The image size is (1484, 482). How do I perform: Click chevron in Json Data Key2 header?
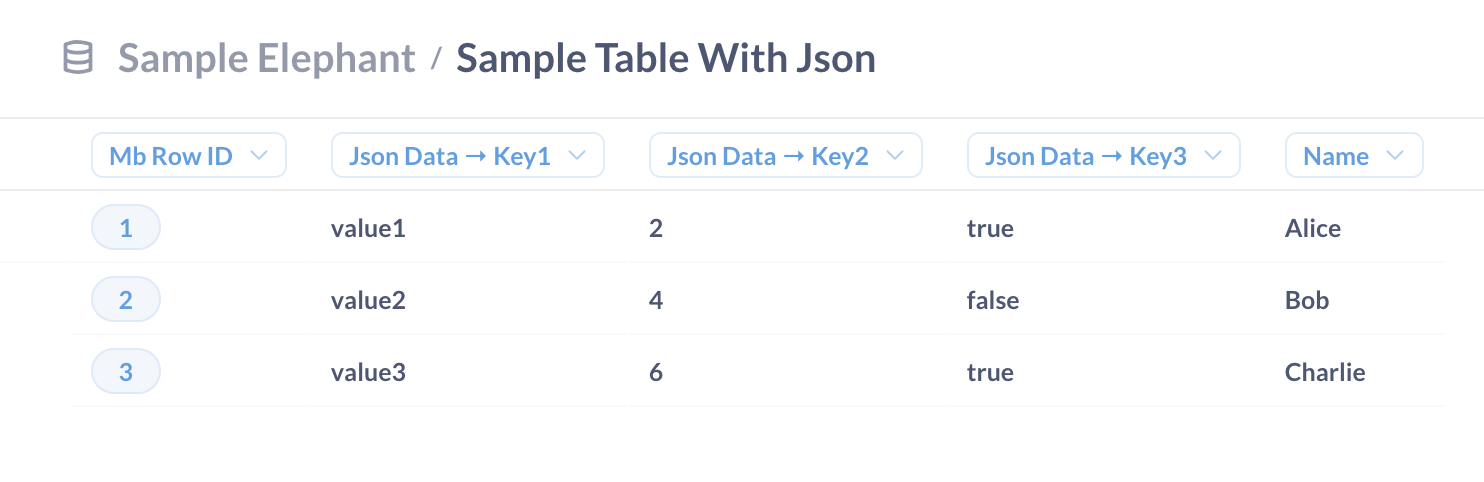click(895, 156)
